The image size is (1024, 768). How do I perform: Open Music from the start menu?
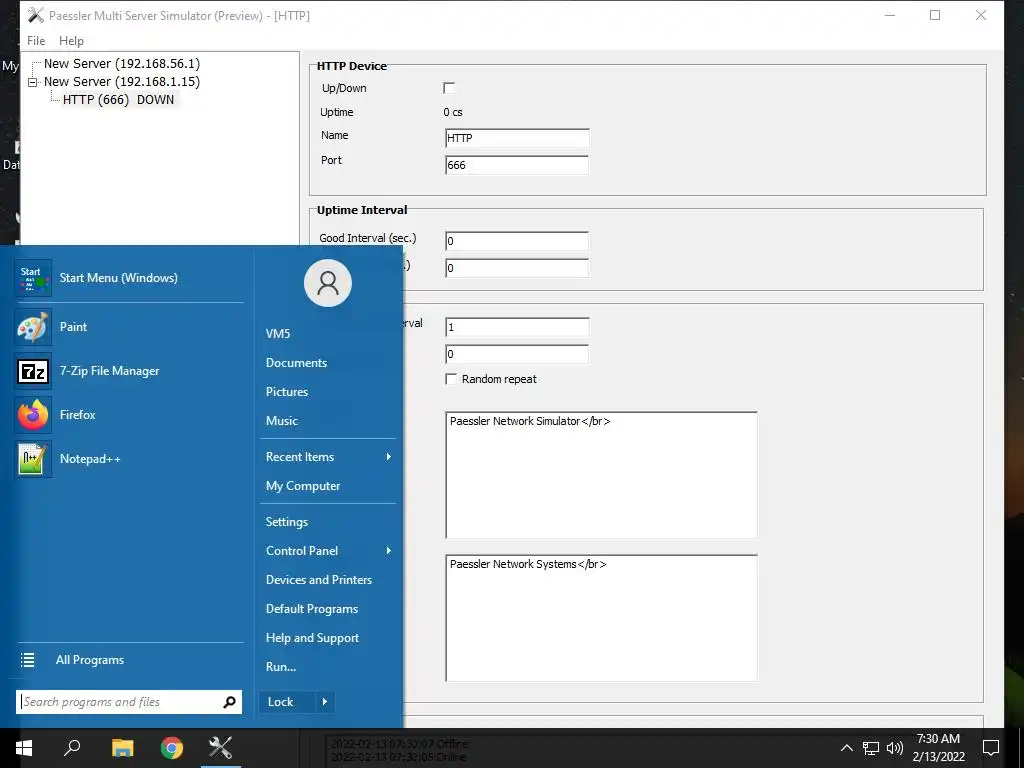click(281, 421)
